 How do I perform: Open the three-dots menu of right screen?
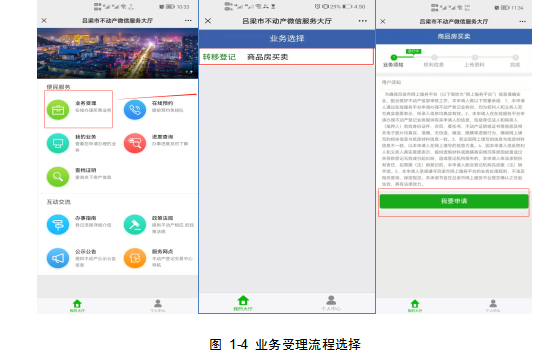522,21
